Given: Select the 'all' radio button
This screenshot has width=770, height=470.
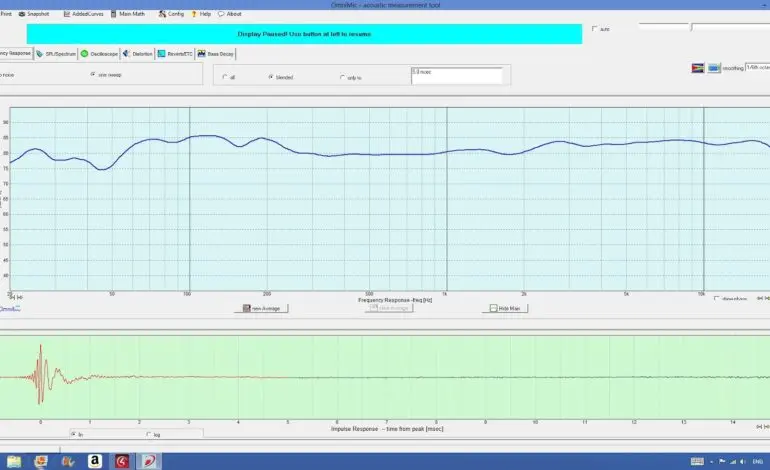Looking at the screenshot, I should 225,77.
